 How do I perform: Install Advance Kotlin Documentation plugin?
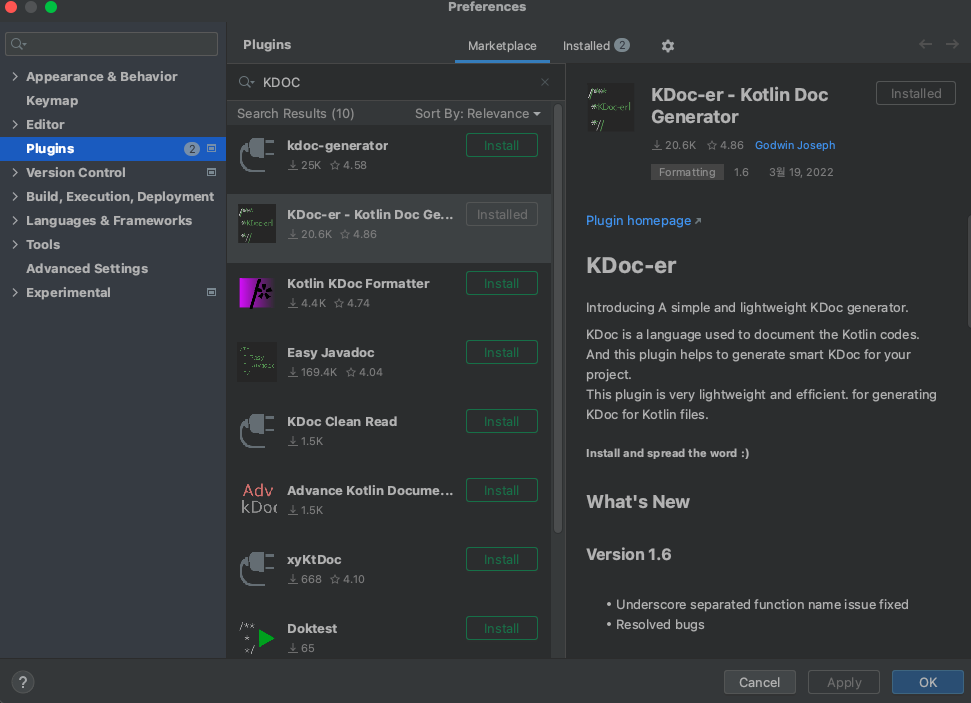(x=502, y=491)
